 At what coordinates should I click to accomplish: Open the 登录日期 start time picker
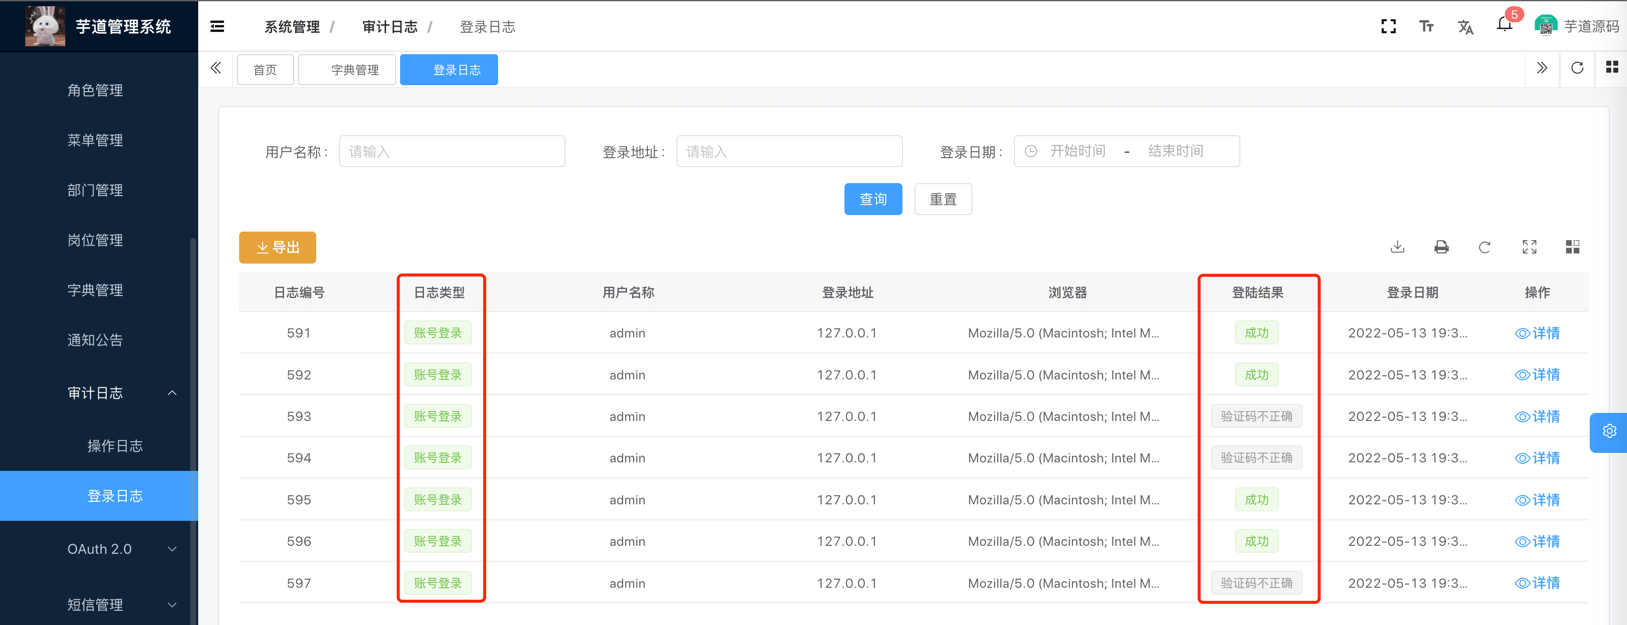(x=1077, y=151)
